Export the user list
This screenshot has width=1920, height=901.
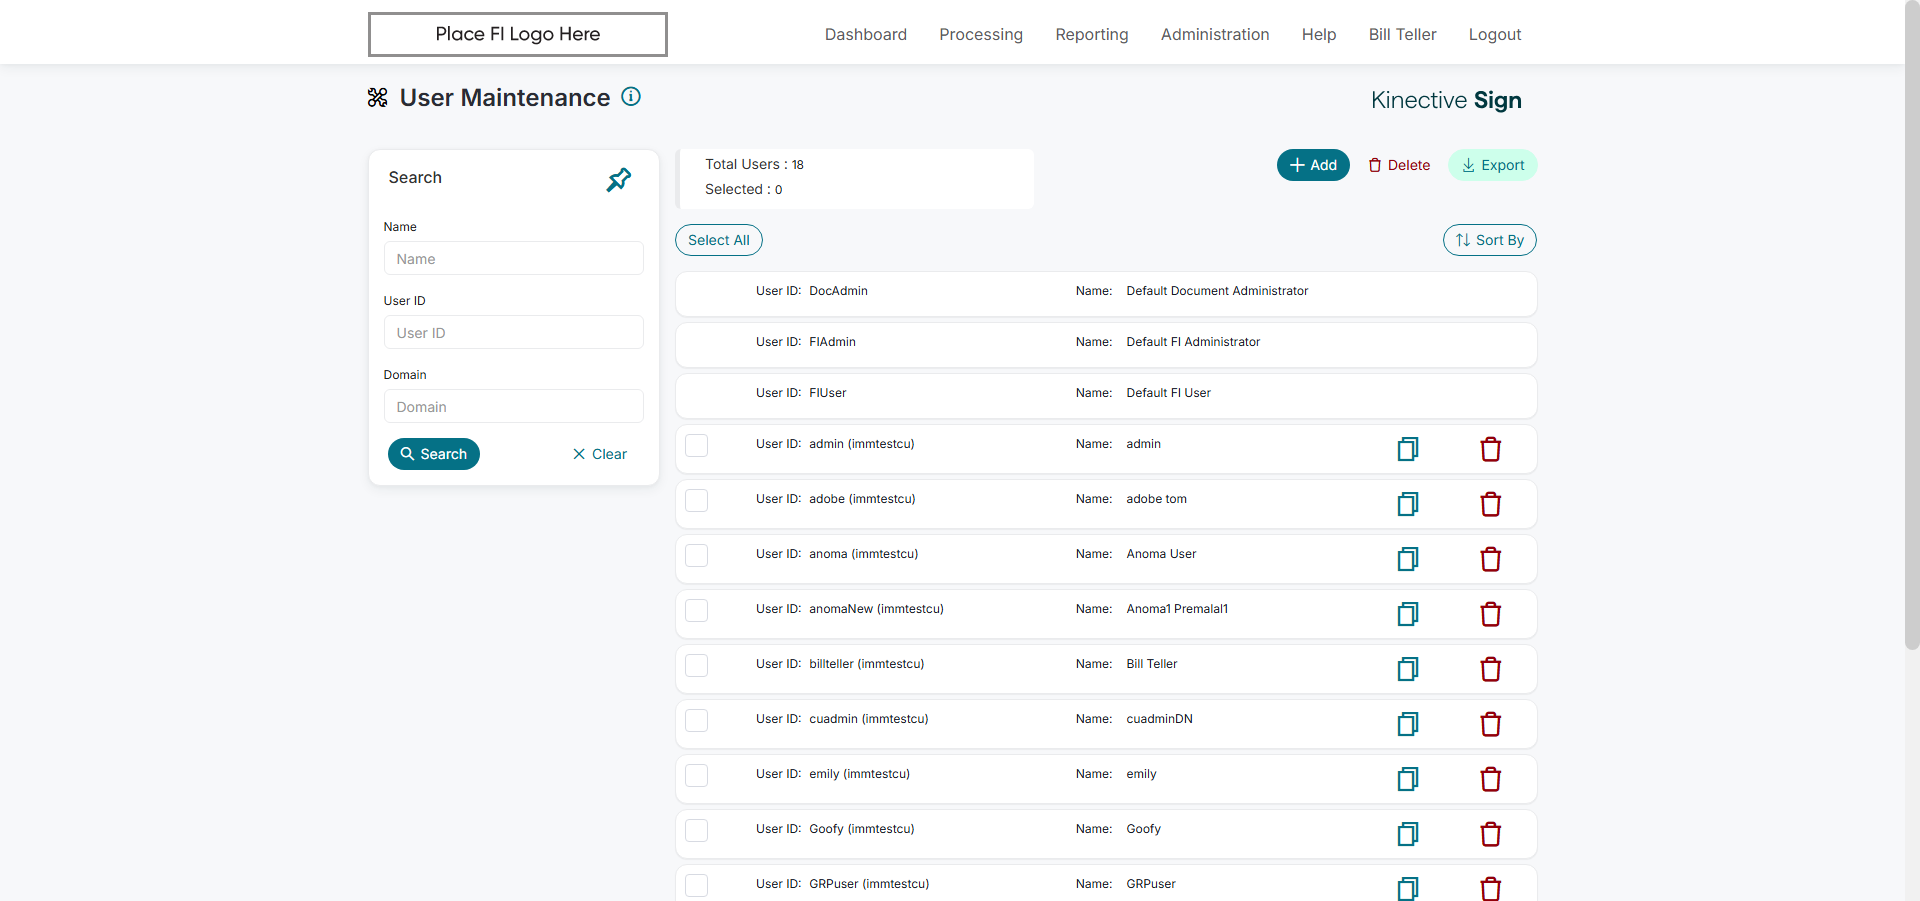click(1492, 165)
